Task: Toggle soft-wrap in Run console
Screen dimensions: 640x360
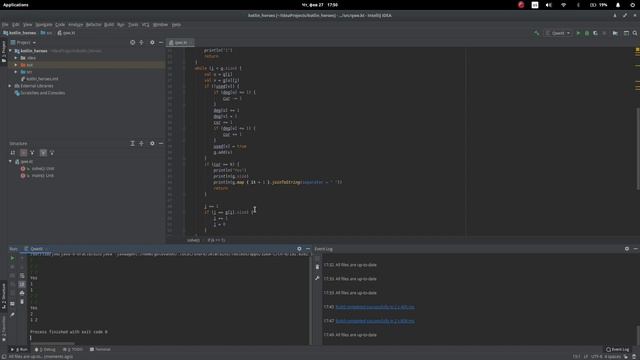Action: (x=22, y=276)
